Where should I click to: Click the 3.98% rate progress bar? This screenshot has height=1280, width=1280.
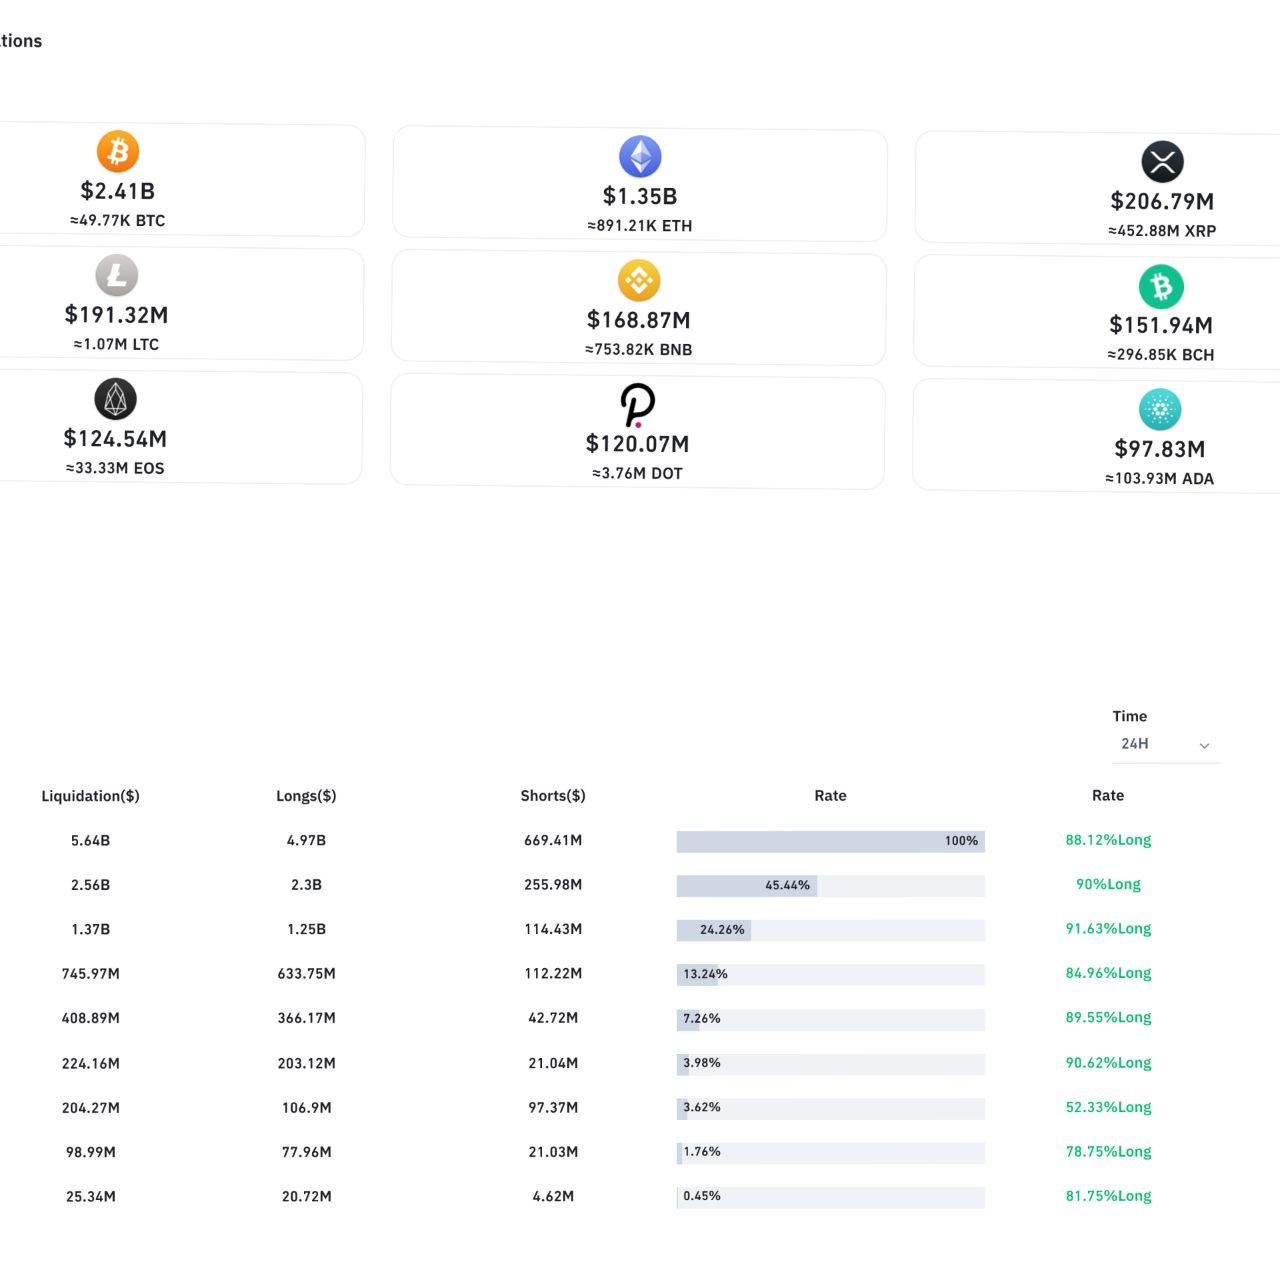click(831, 1063)
